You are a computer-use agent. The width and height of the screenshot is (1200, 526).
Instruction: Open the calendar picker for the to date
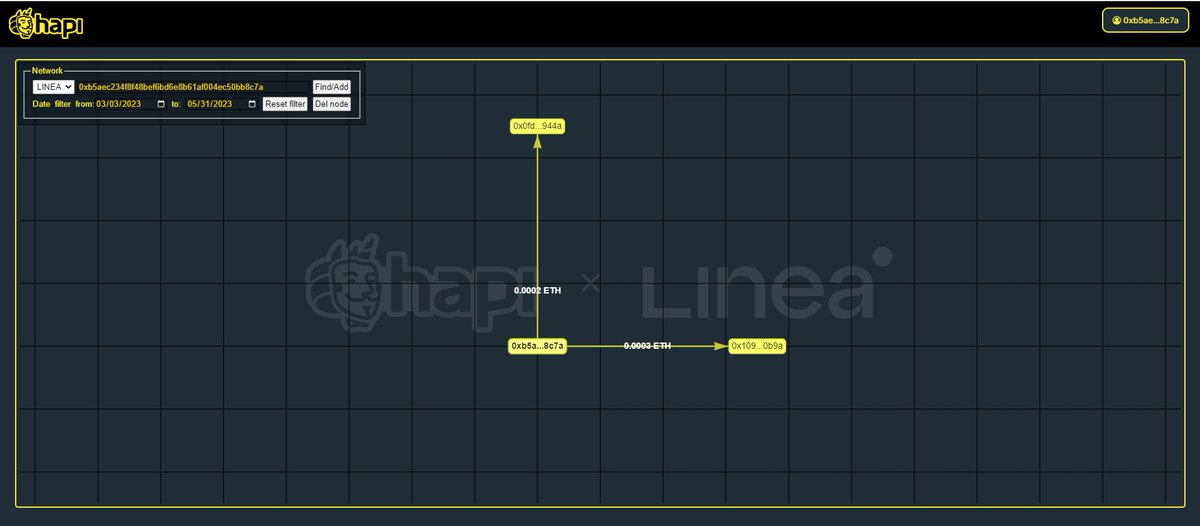(x=252, y=104)
